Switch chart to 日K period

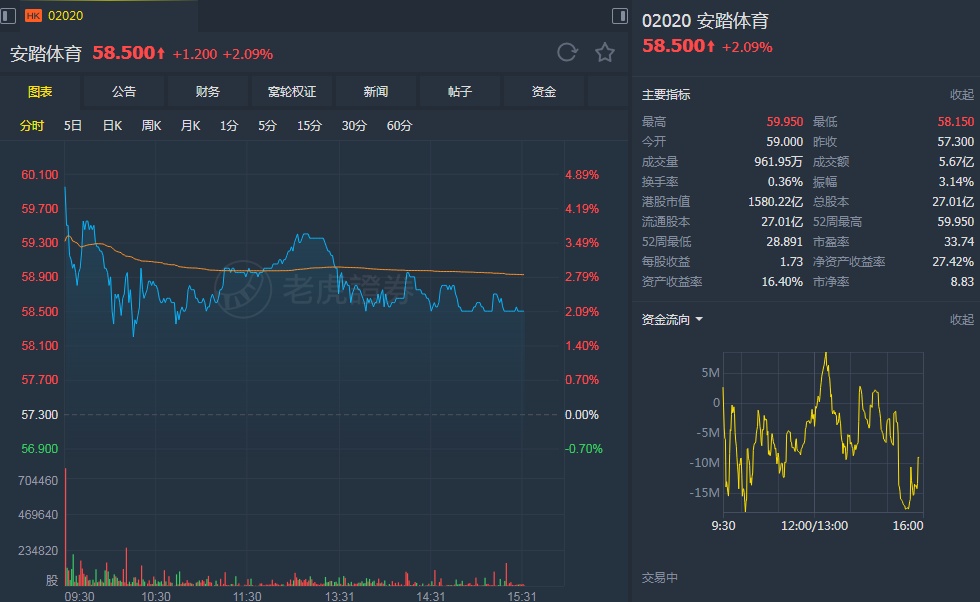tap(112, 126)
